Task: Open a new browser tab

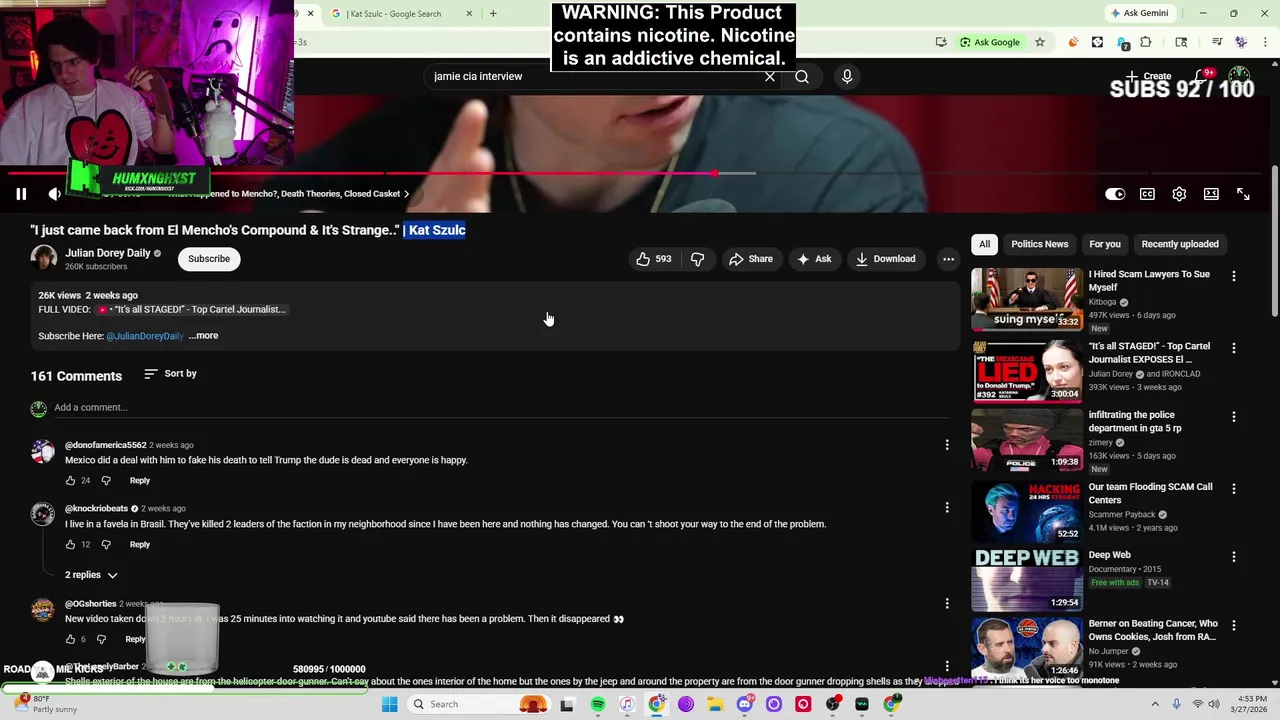Action: [493, 14]
